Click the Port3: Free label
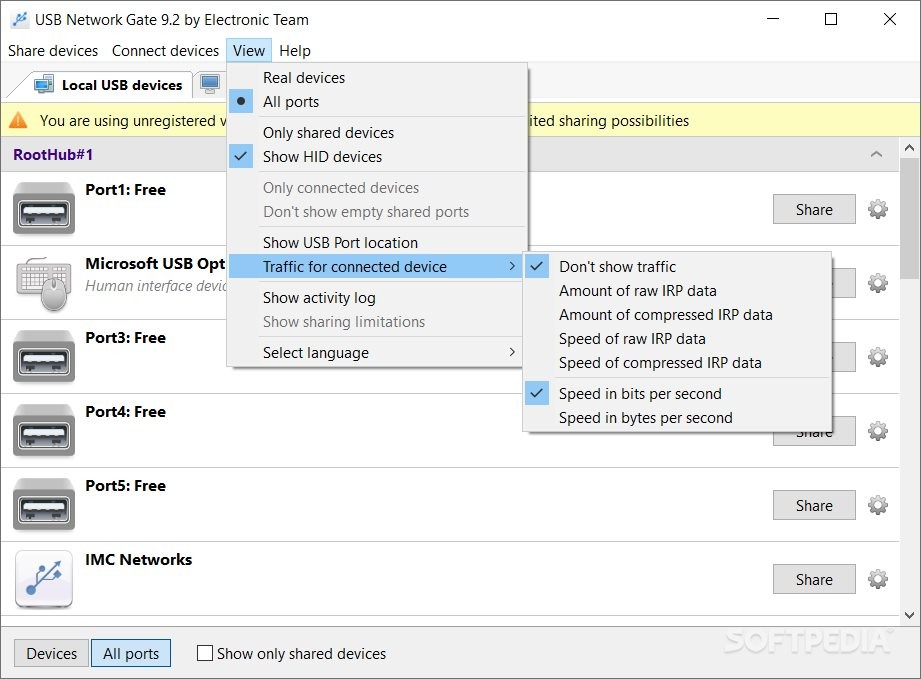Screen dimensions: 921x679 (126, 338)
